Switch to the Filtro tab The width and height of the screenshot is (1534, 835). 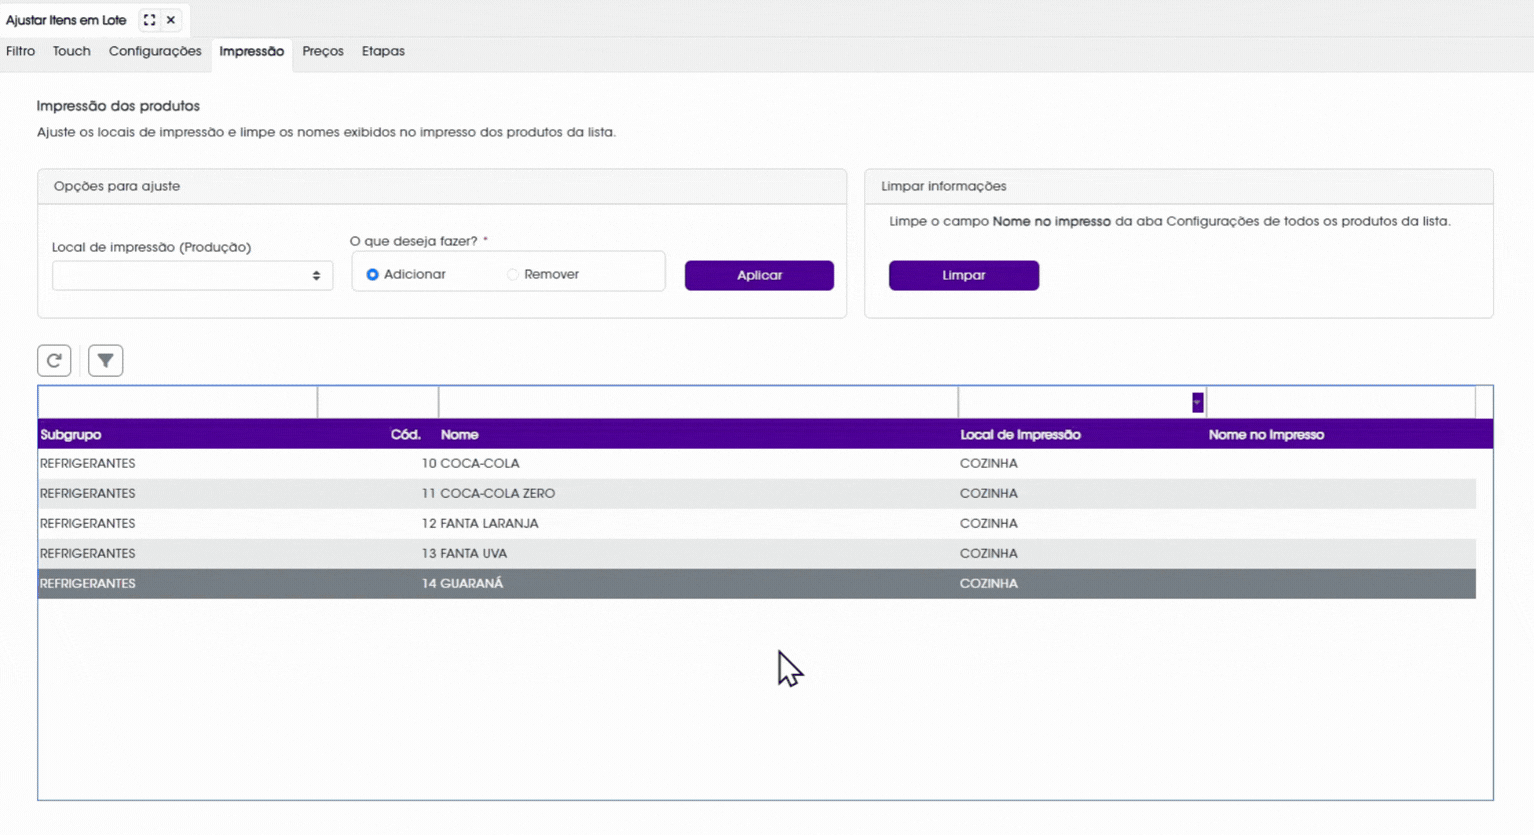(20, 51)
